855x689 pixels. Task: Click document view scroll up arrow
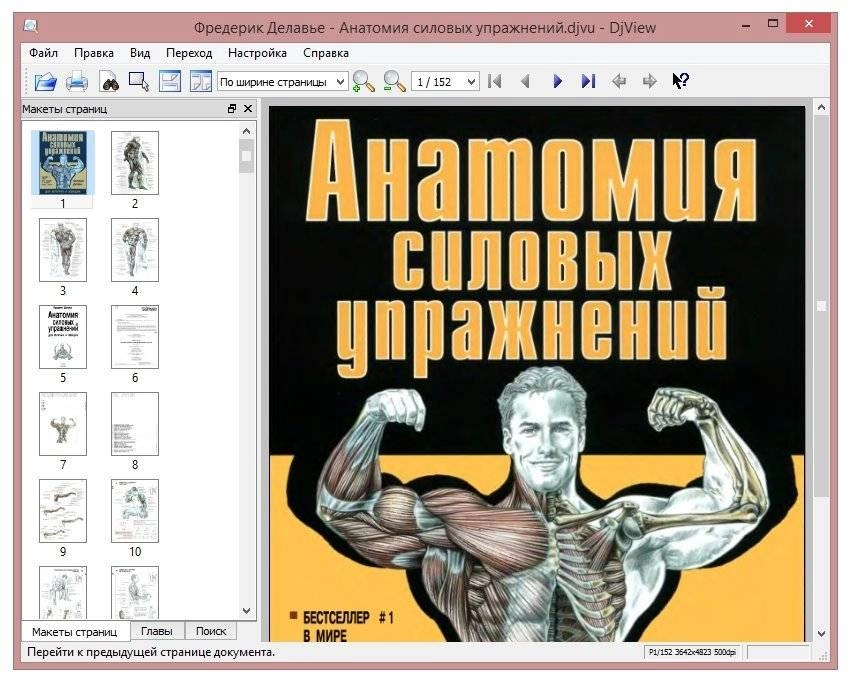[x=821, y=108]
